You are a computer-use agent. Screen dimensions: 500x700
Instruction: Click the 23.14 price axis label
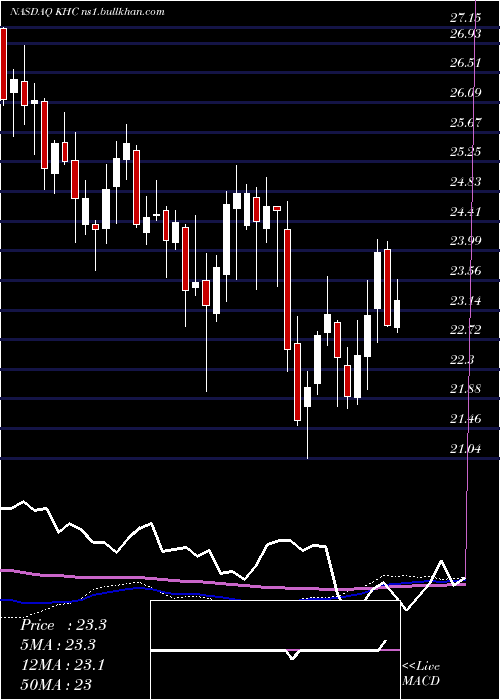[x=466, y=300]
